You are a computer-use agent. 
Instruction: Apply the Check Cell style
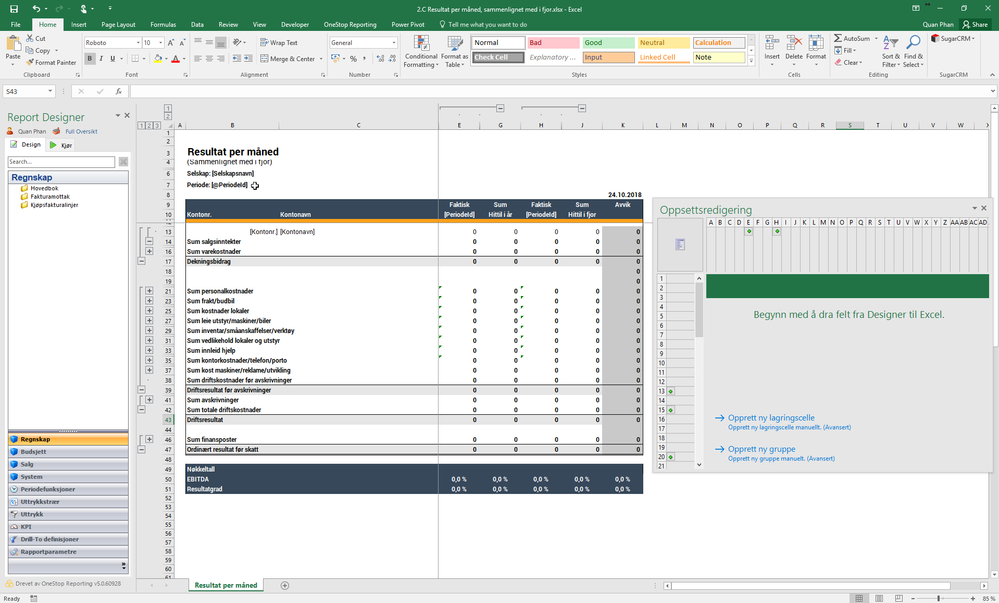[498, 57]
